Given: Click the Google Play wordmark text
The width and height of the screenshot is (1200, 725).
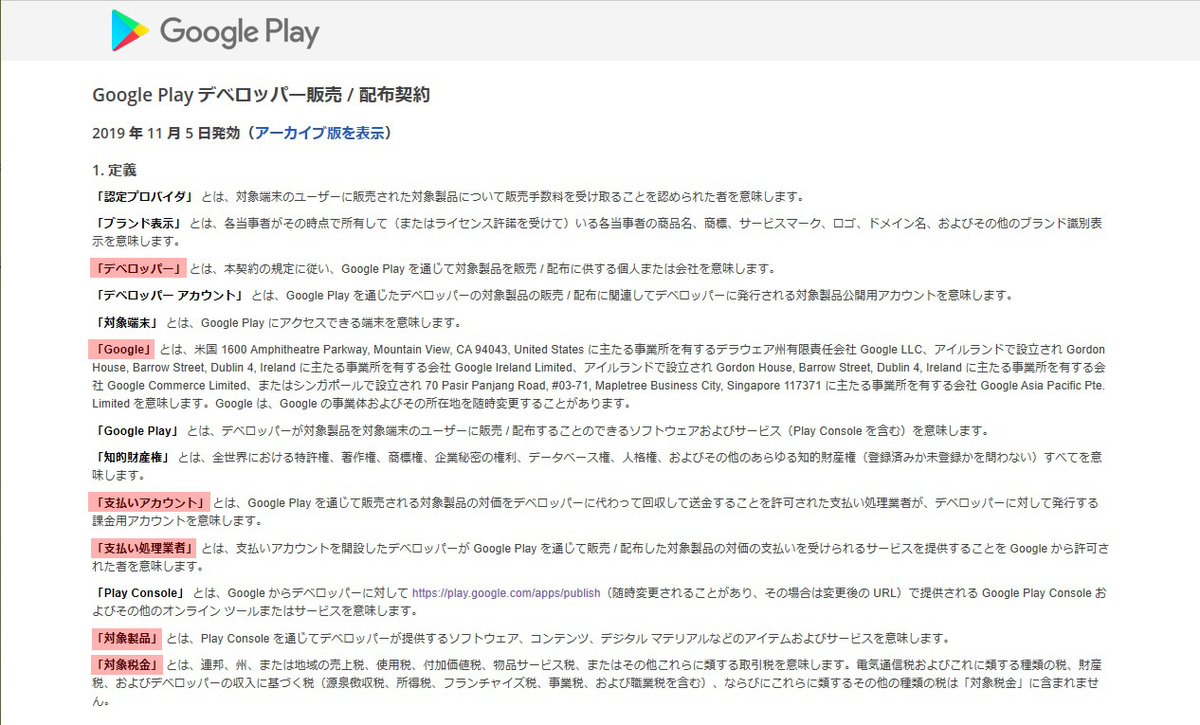Looking at the screenshot, I should 239,32.
